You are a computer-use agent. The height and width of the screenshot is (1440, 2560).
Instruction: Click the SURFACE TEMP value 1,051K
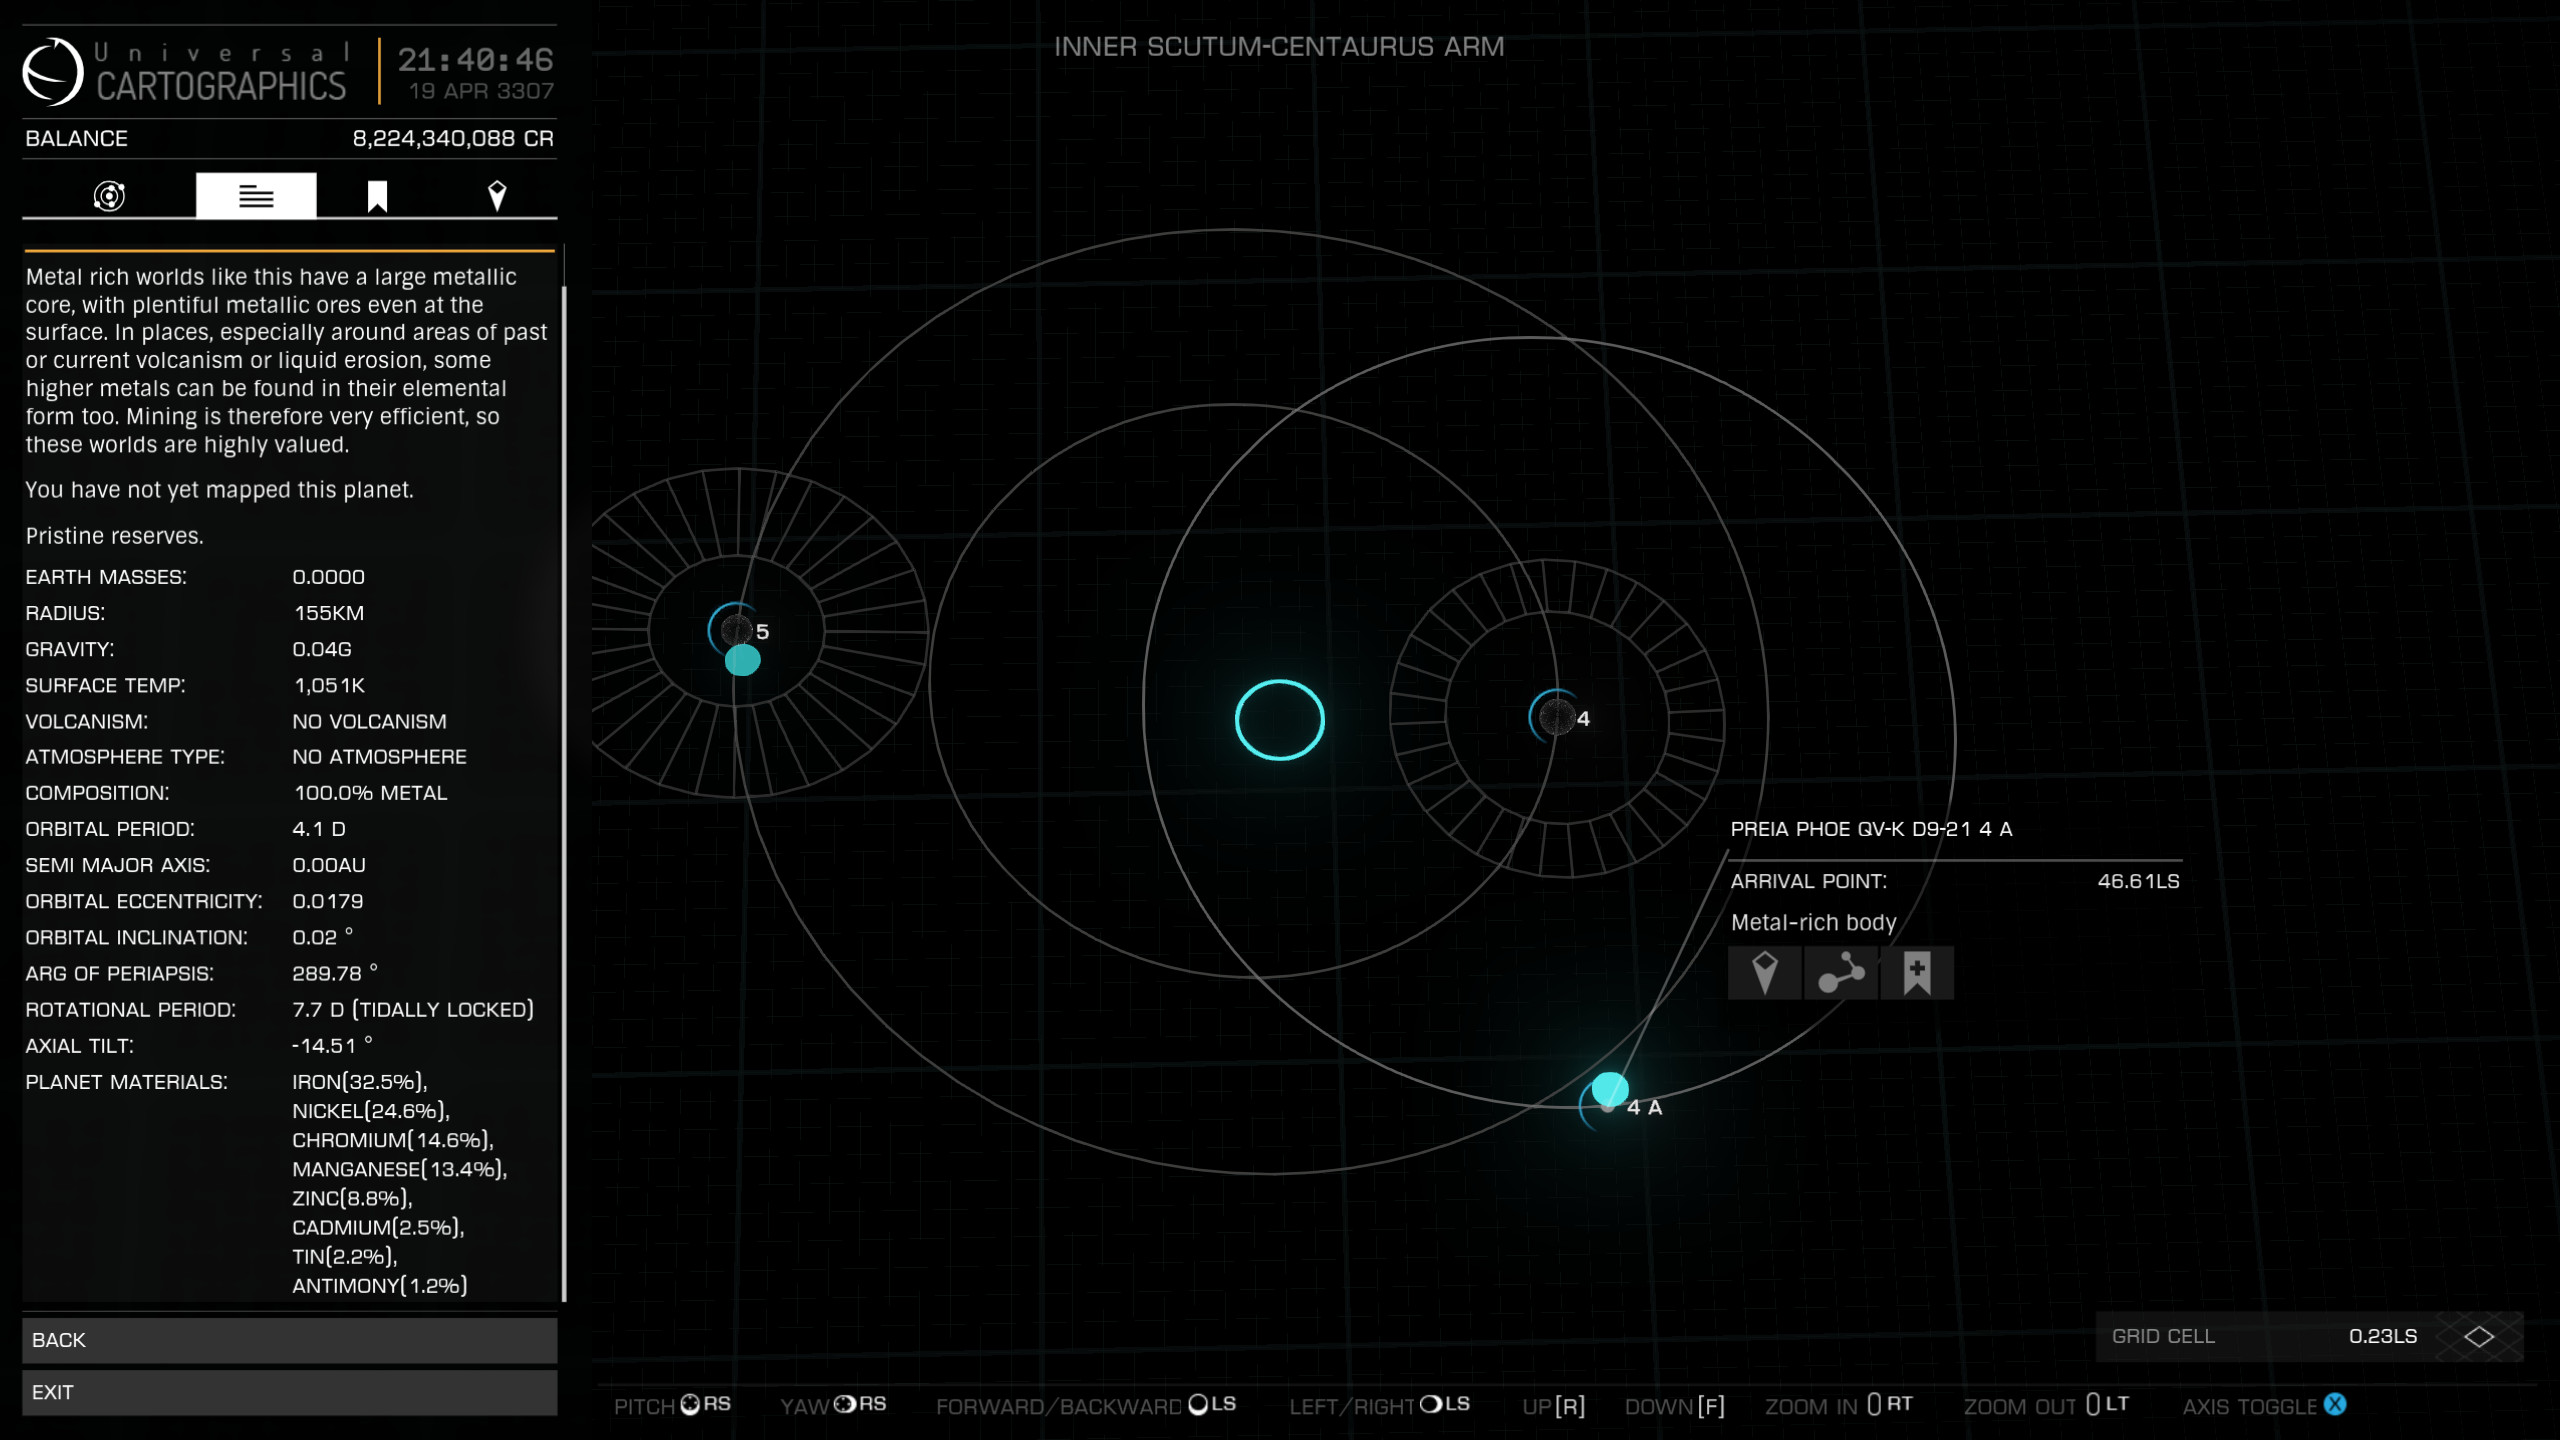point(329,685)
